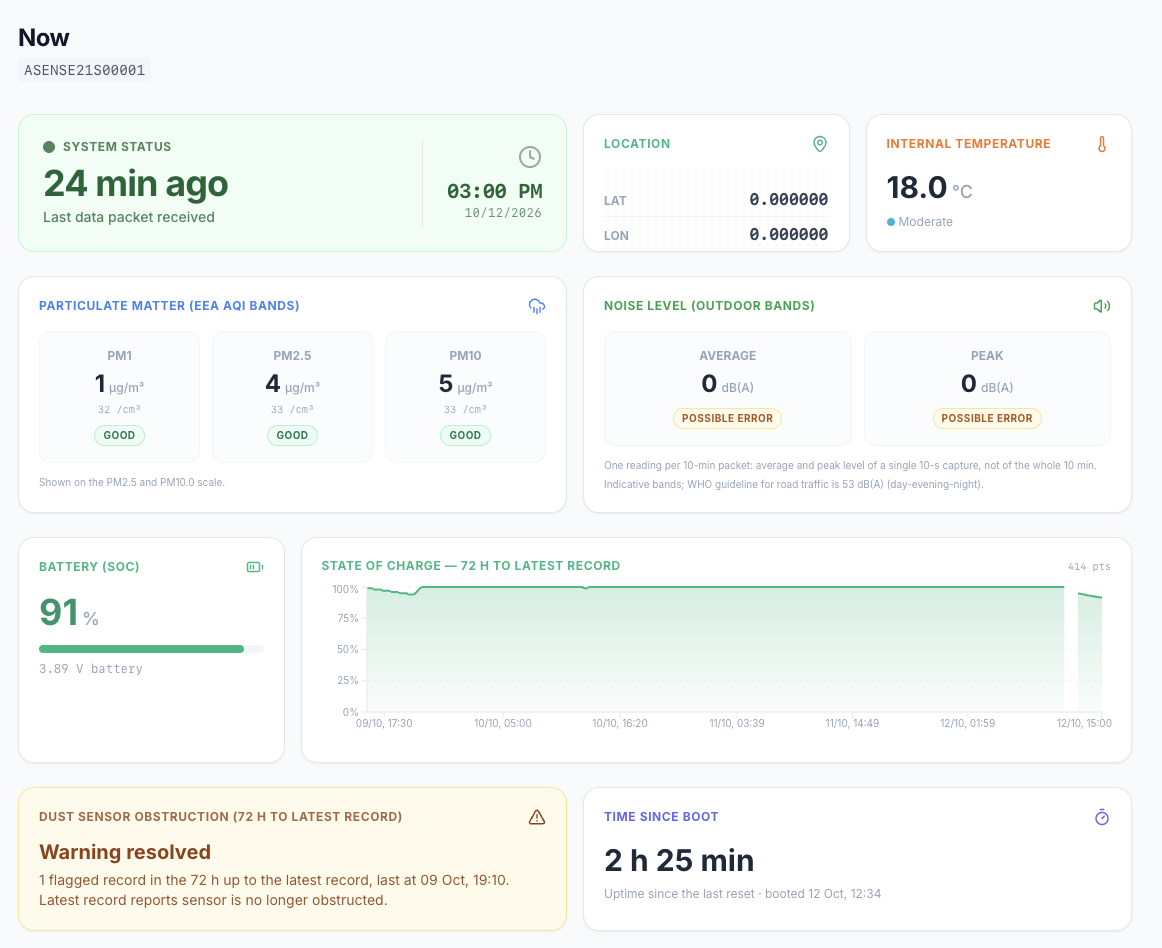Click the PM2.5 GOOD badge

(x=292, y=435)
